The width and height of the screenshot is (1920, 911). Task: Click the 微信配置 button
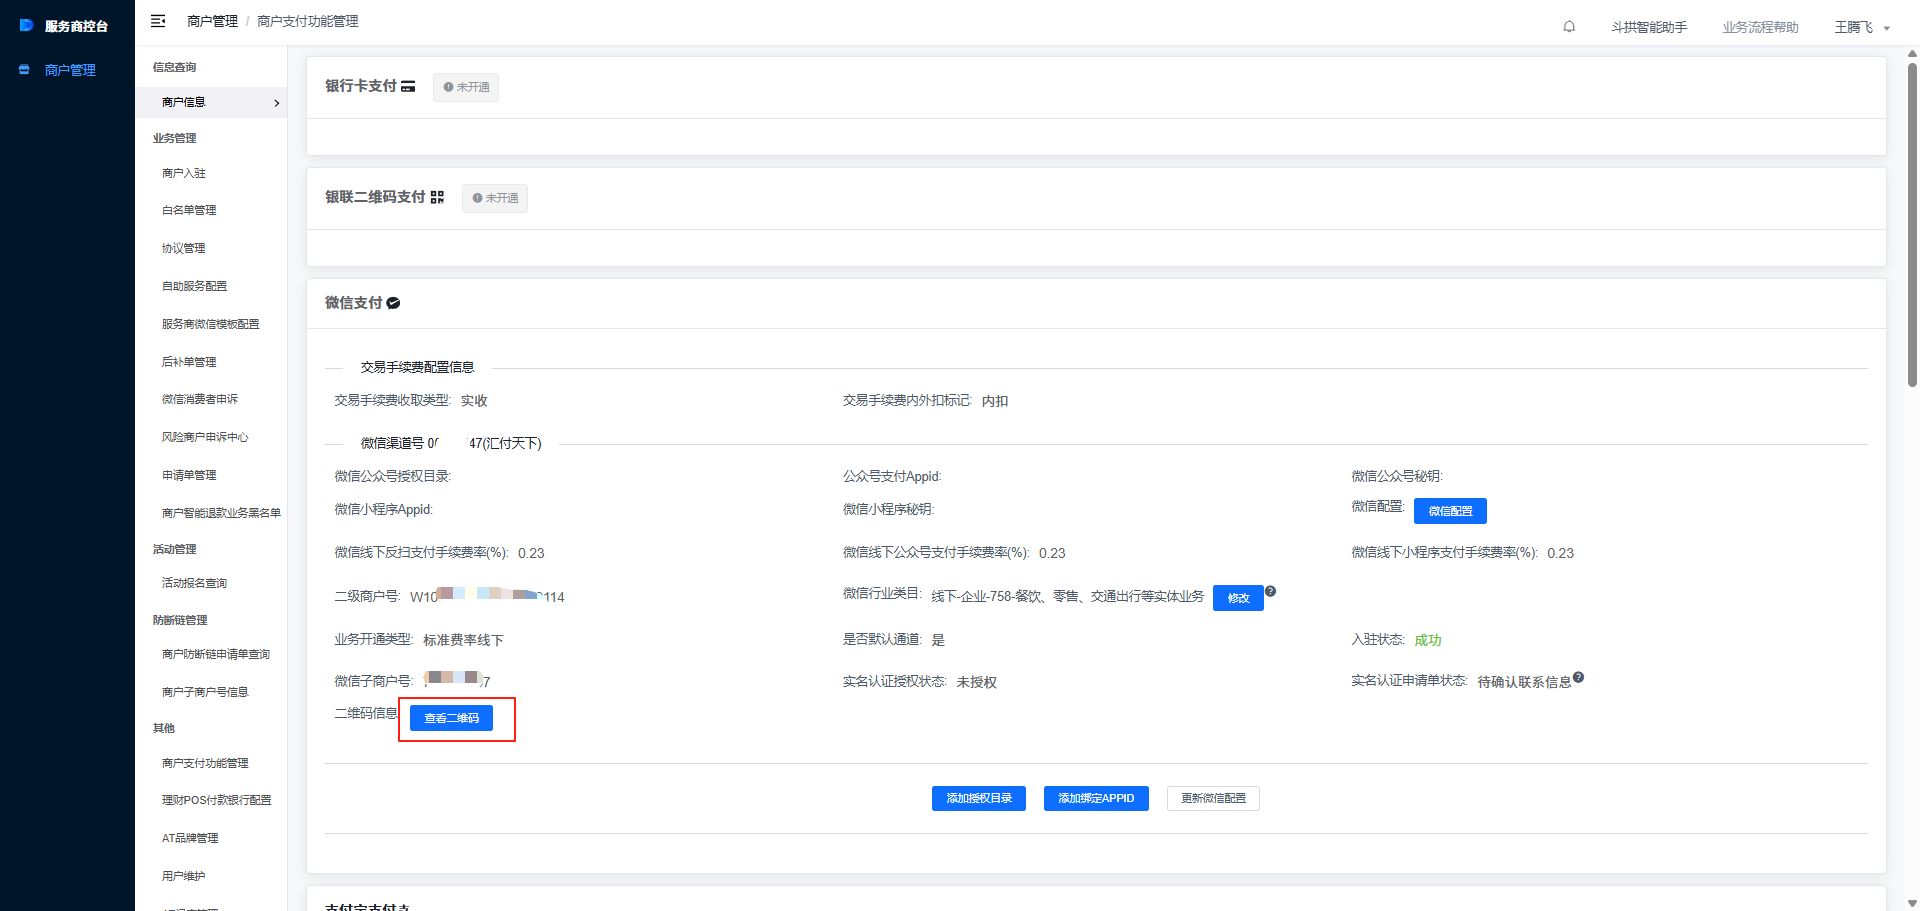(x=1450, y=511)
